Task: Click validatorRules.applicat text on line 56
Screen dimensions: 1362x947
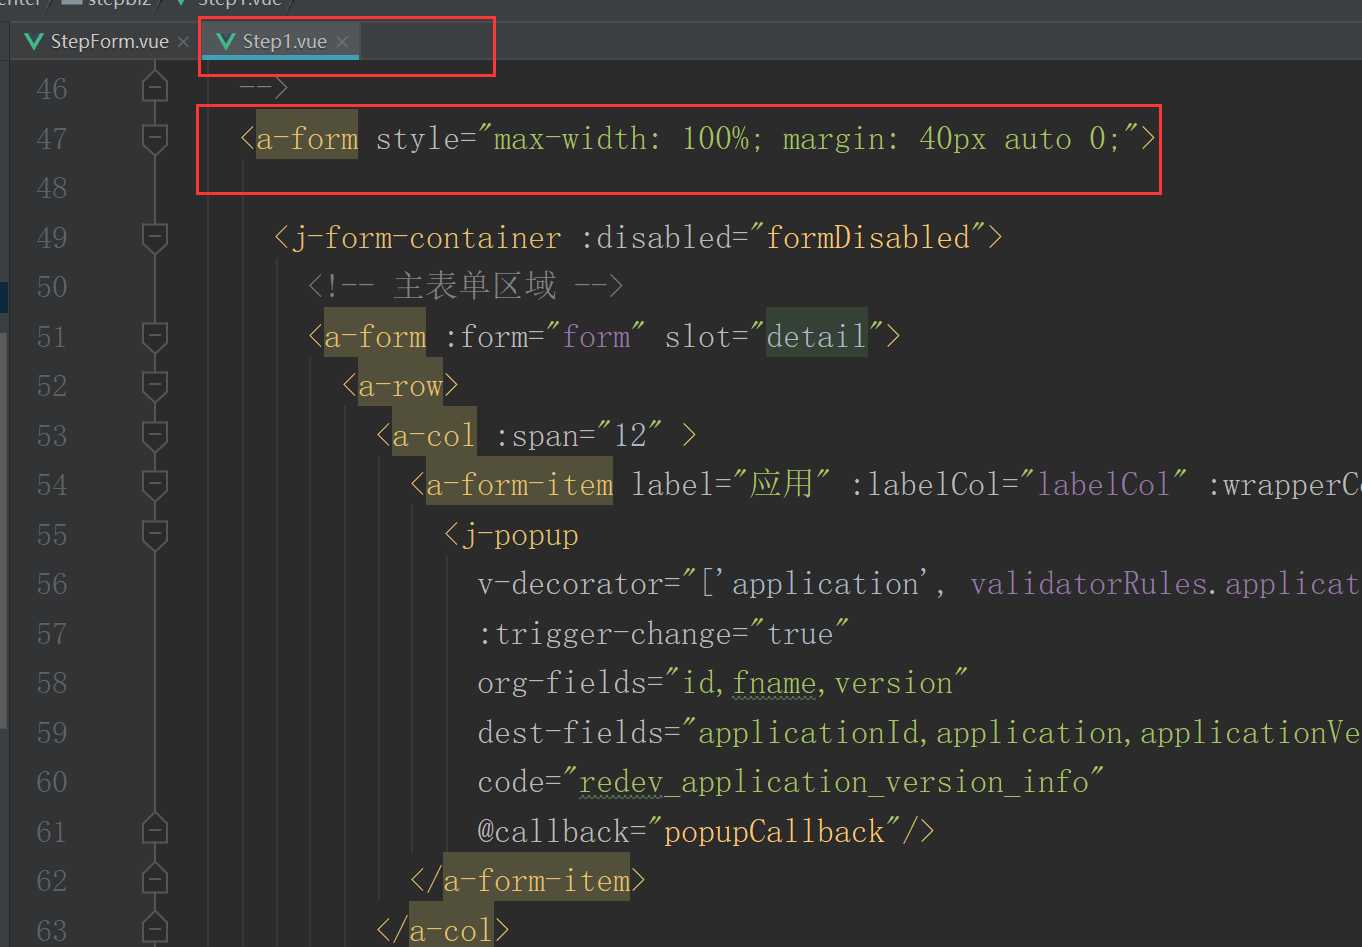Action: (1165, 584)
